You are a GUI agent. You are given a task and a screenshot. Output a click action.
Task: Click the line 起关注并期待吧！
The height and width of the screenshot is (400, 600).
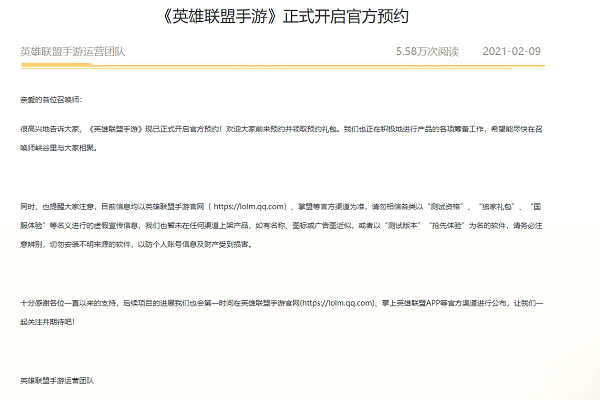[47, 322]
